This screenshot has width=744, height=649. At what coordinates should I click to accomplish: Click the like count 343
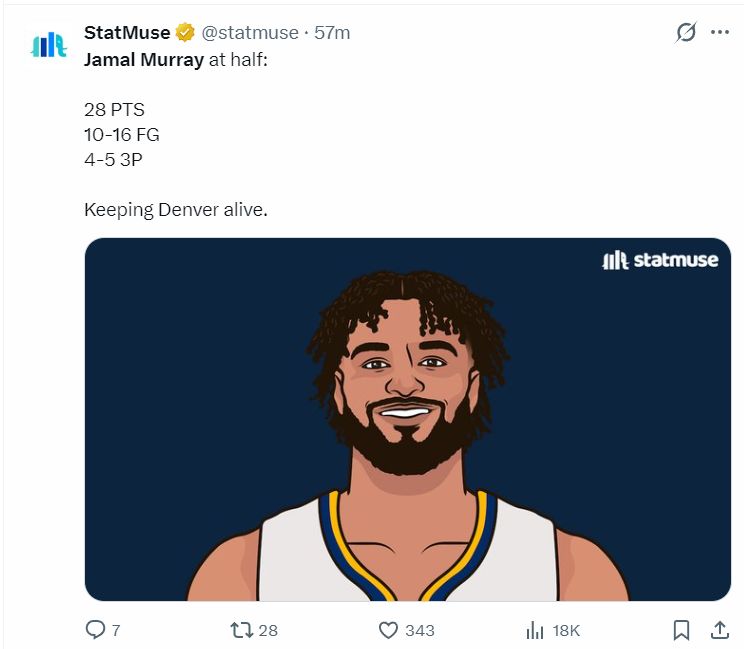pyautogui.click(x=420, y=631)
